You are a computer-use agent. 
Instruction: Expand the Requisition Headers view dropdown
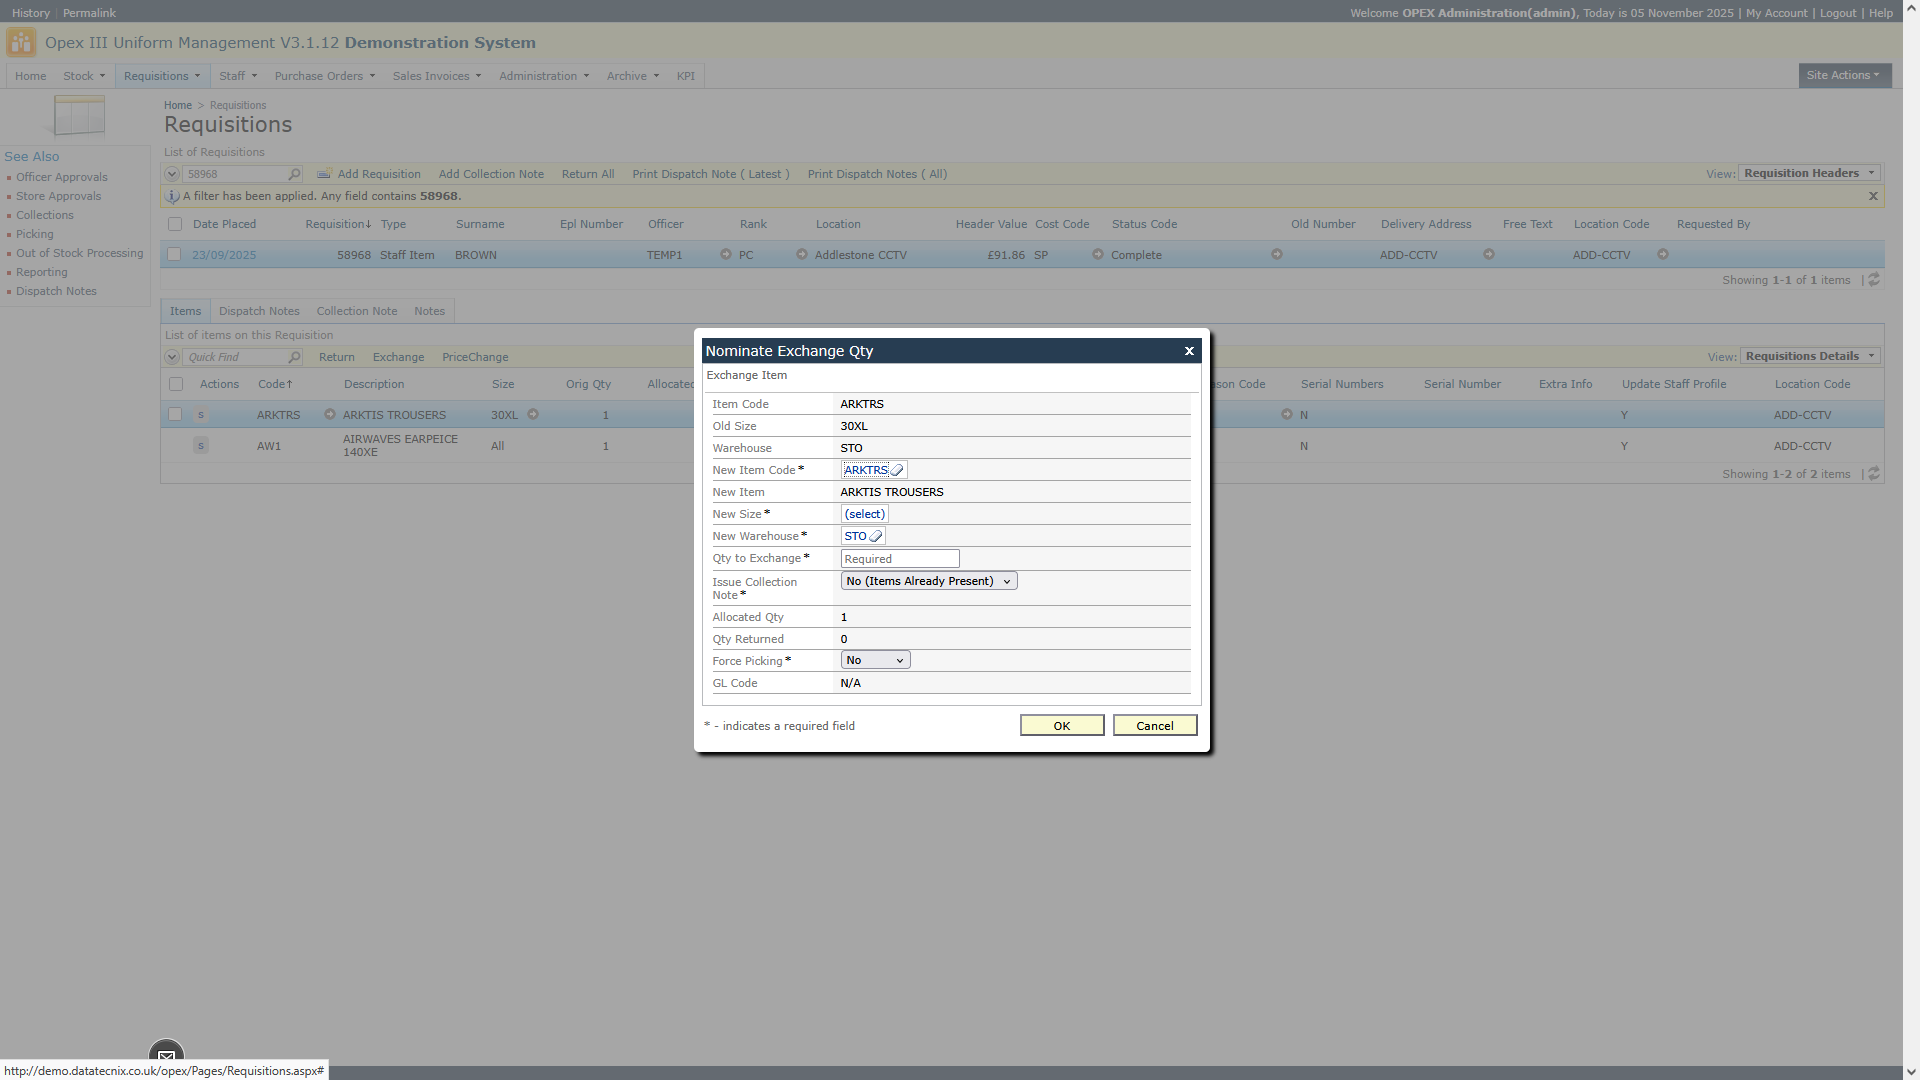click(x=1808, y=173)
